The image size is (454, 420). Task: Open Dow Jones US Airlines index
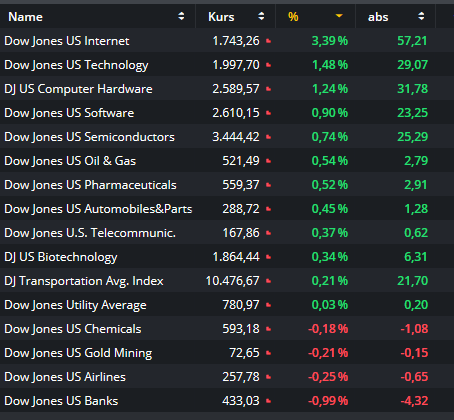[x=65, y=377]
